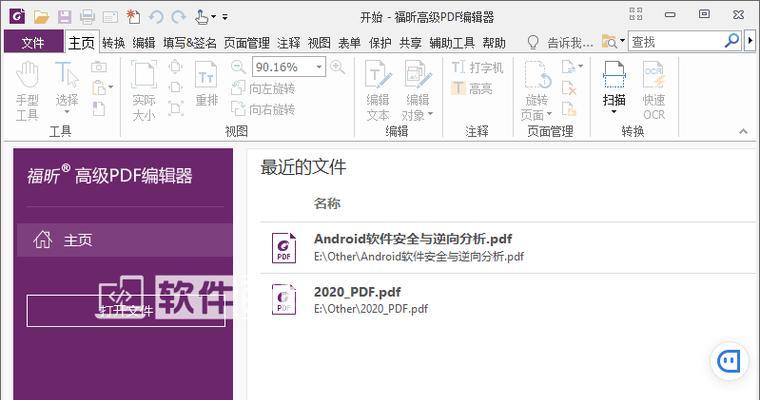The width and height of the screenshot is (760, 400).
Task: Click the 告诉我 lightbulb search
Action: point(561,43)
